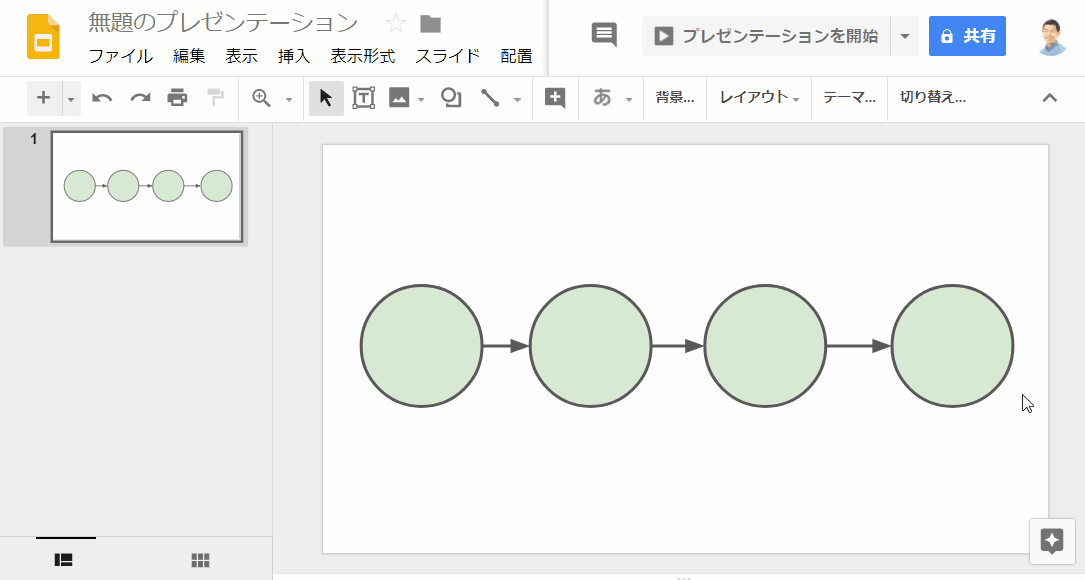Select the zoom tool
This screenshot has height=580, width=1085.
[x=262, y=98]
